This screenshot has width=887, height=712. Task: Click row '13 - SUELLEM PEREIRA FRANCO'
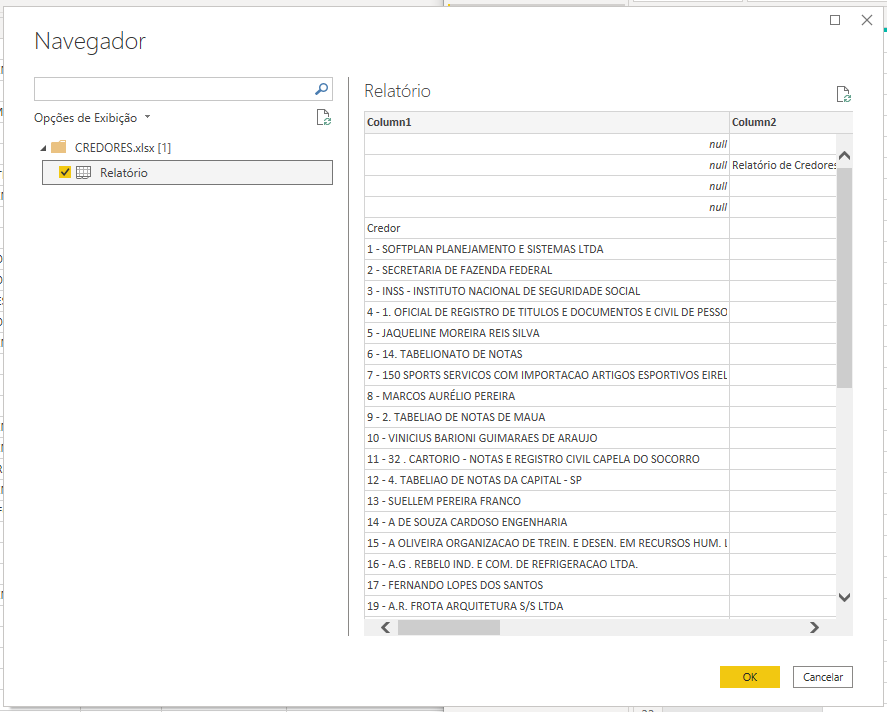pos(547,501)
